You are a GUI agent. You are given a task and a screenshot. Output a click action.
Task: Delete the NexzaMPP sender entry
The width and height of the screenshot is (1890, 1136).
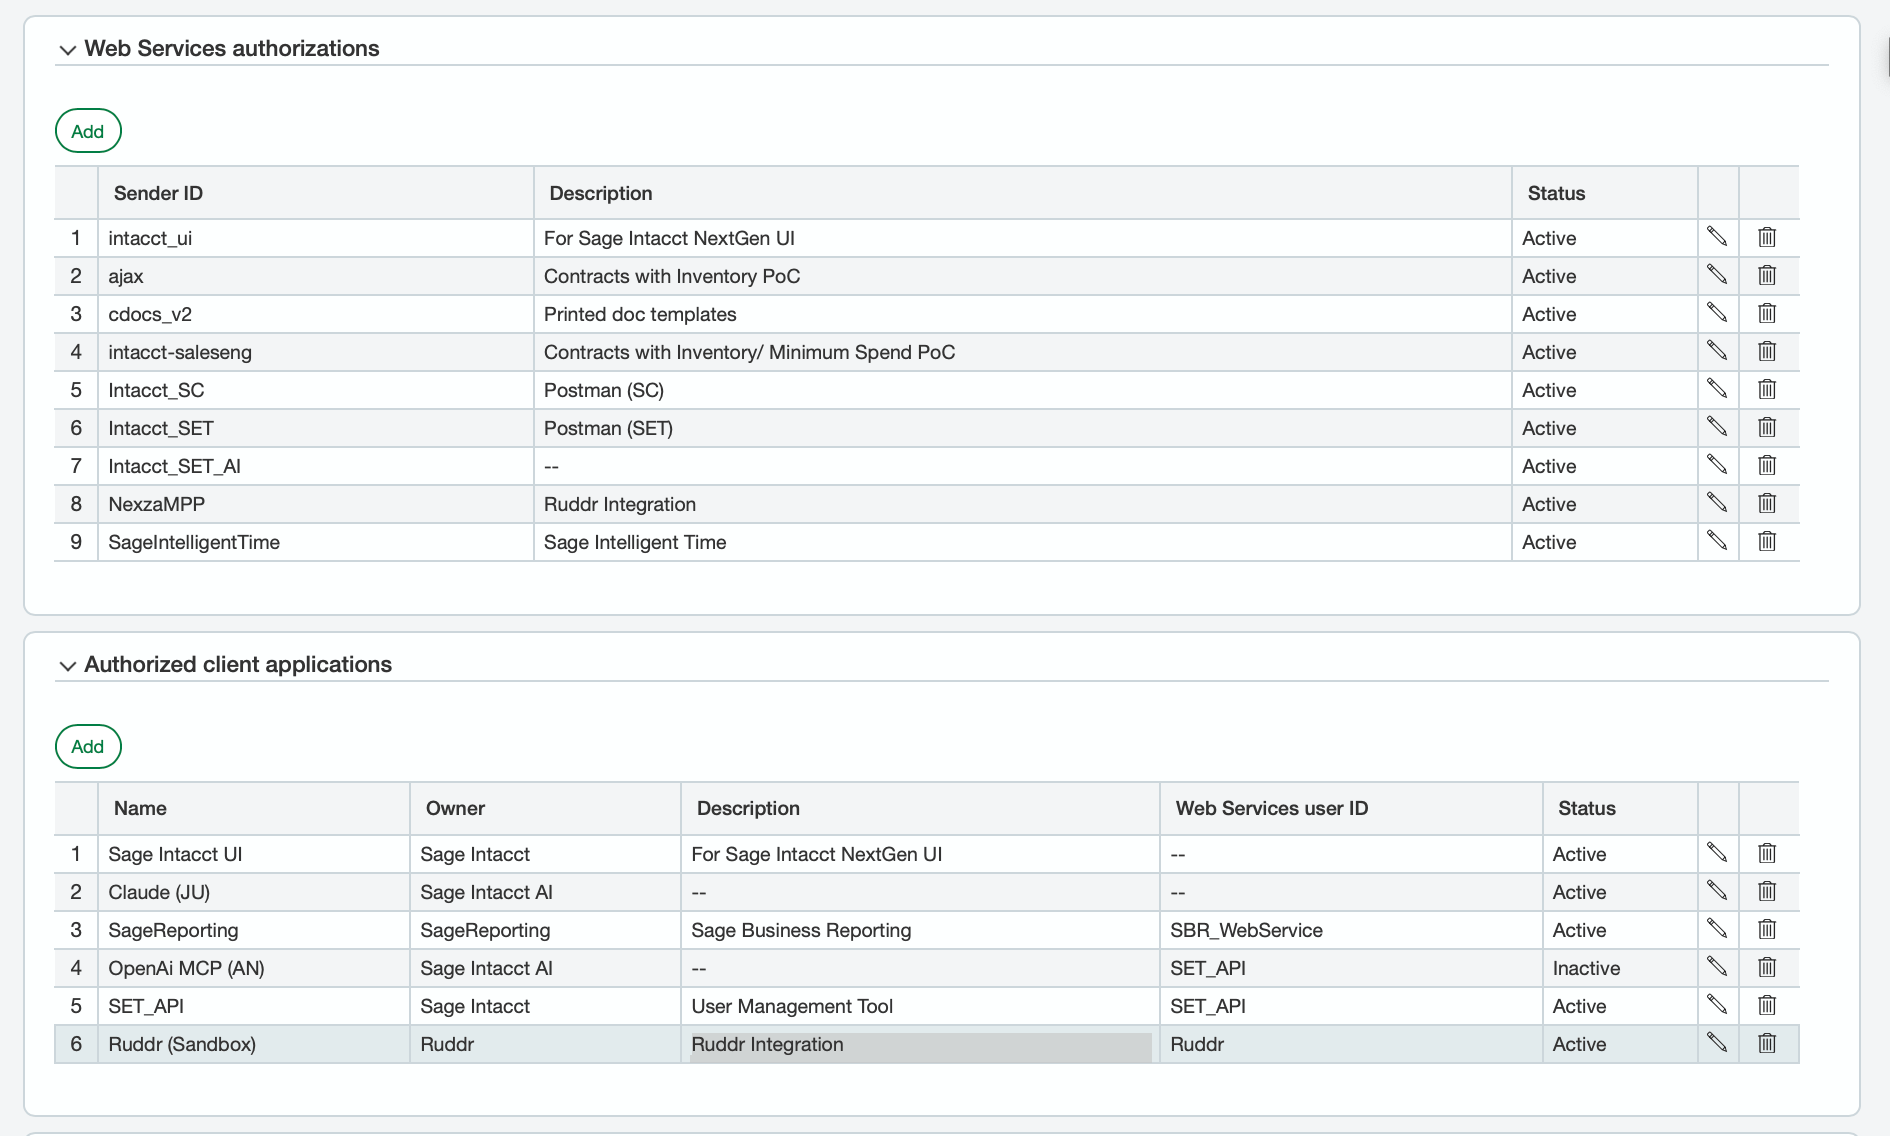pos(1767,503)
